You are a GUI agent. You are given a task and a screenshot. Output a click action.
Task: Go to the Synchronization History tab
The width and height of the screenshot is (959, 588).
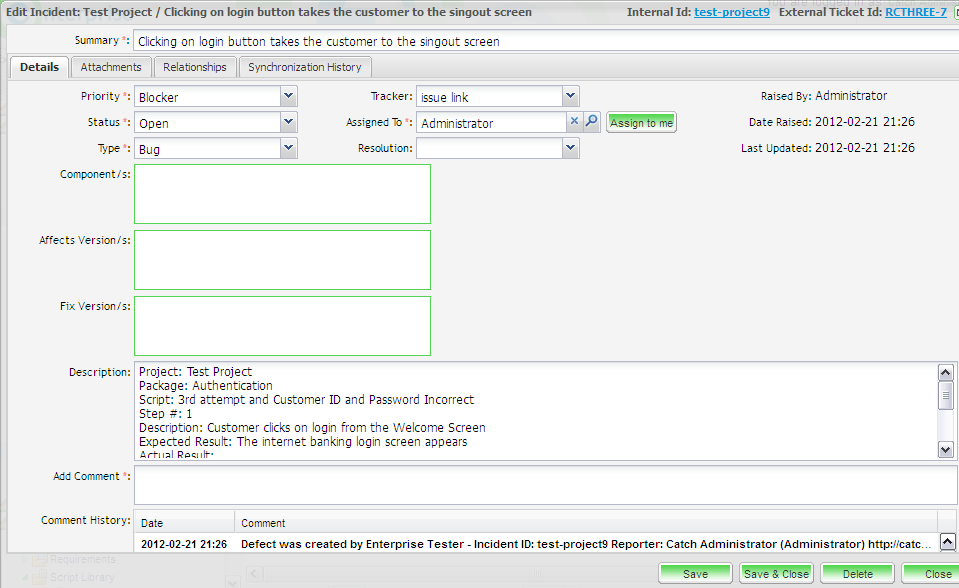(305, 67)
